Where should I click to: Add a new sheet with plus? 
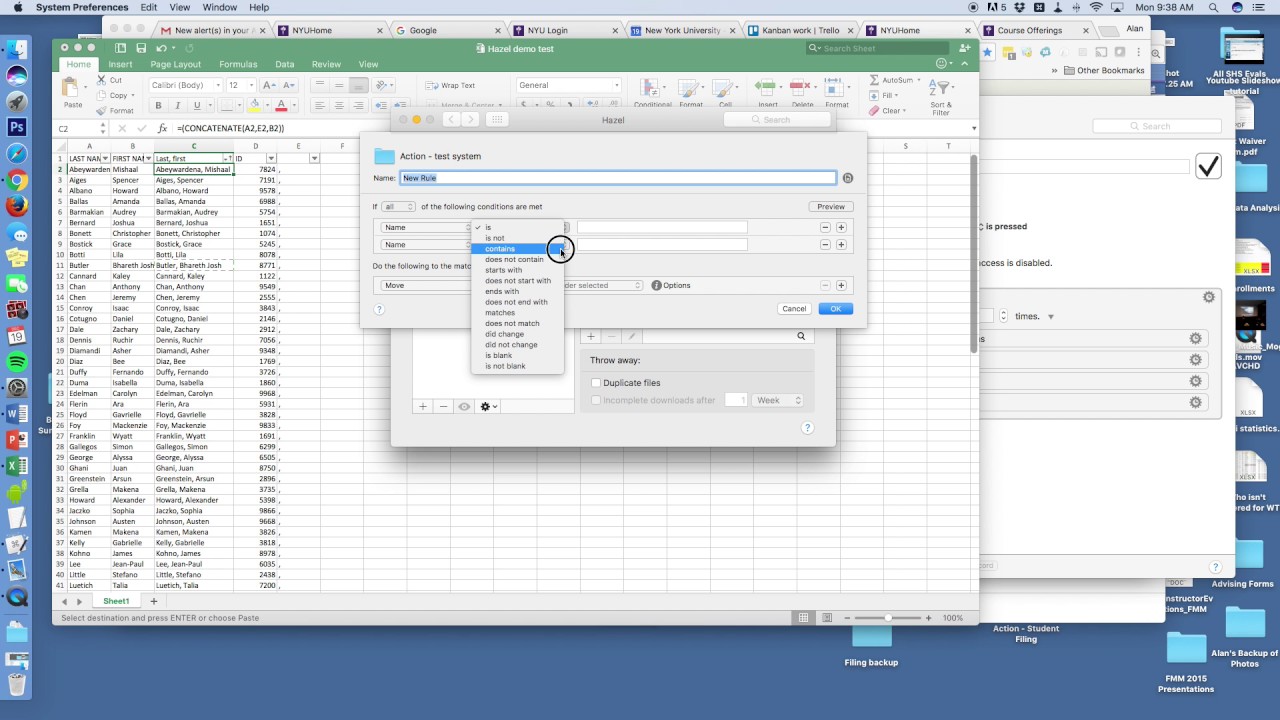[x=154, y=601]
